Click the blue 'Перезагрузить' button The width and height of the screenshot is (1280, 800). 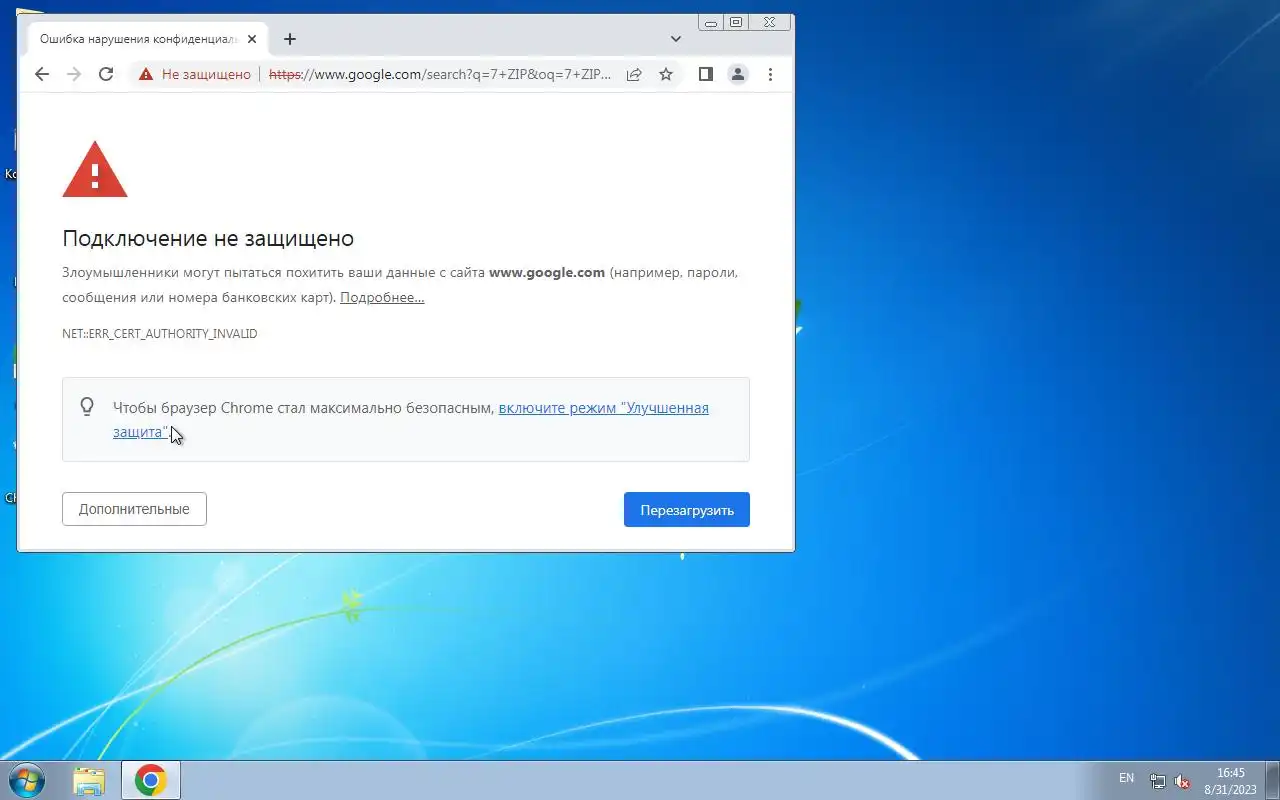tap(687, 509)
